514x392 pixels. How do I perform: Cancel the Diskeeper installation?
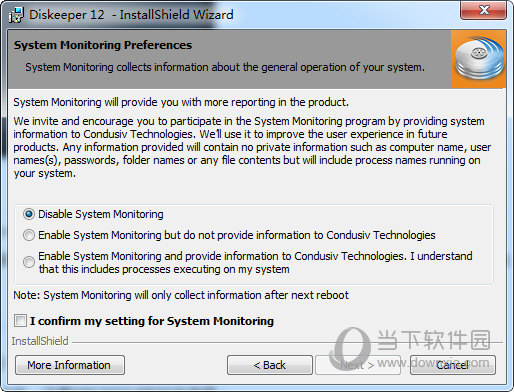(453, 365)
